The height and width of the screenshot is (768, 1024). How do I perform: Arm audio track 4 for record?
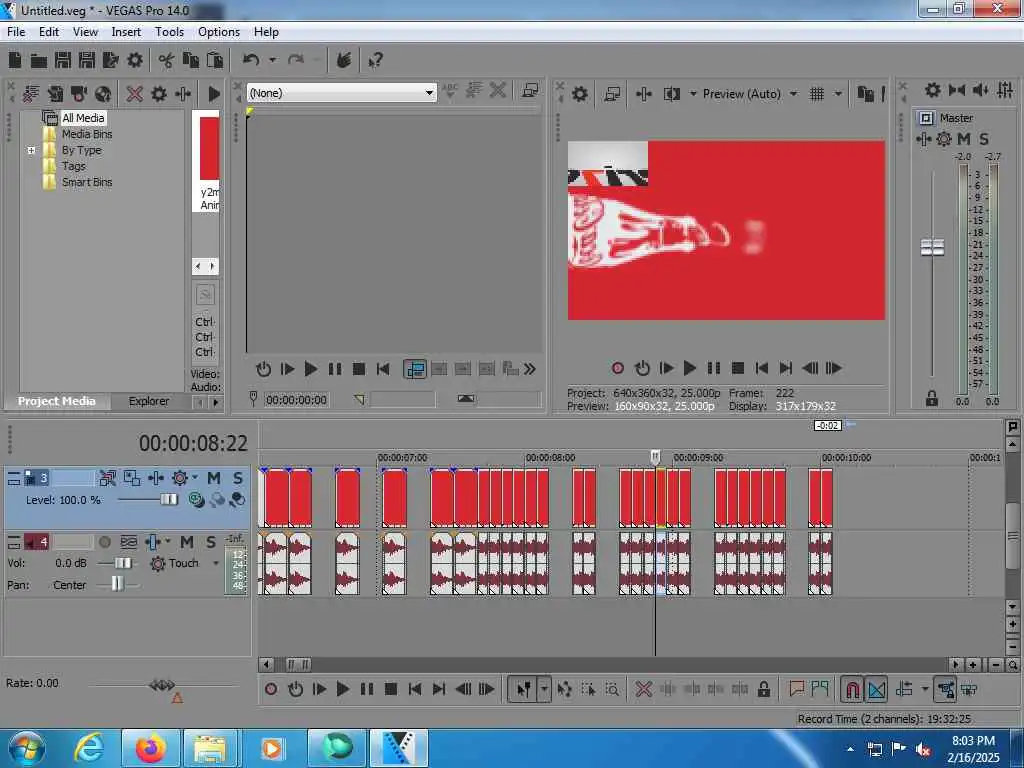104,542
